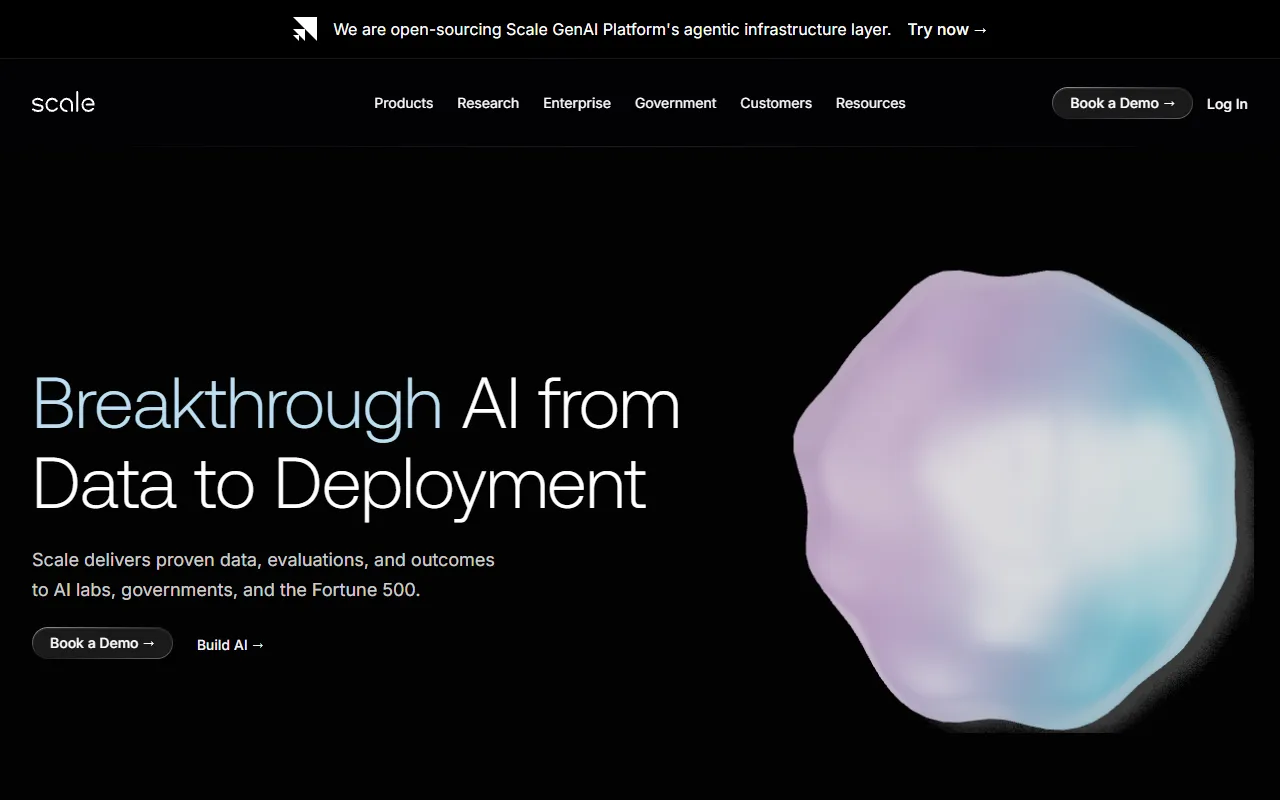The width and height of the screenshot is (1280, 800).
Task: Select Customers in the top navigation
Action: click(776, 103)
